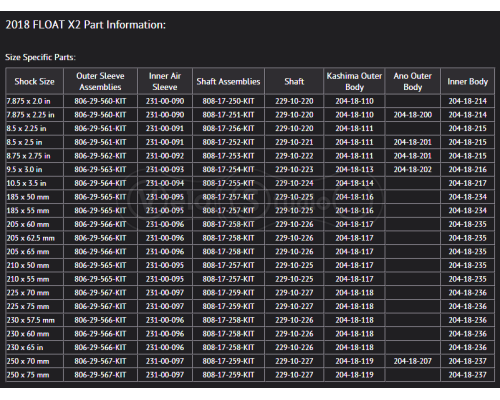Select Ano outer body '204-18-207'
The width and height of the screenshot is (500, 400).
[413, 361]
